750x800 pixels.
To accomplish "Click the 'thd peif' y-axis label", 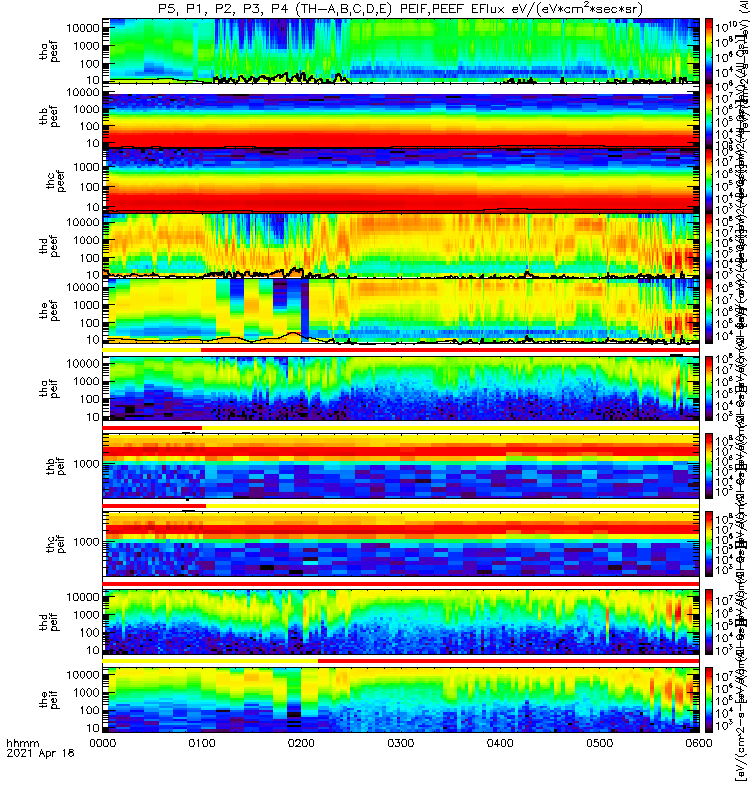I will pyautogui.click(x=49, y=621).
